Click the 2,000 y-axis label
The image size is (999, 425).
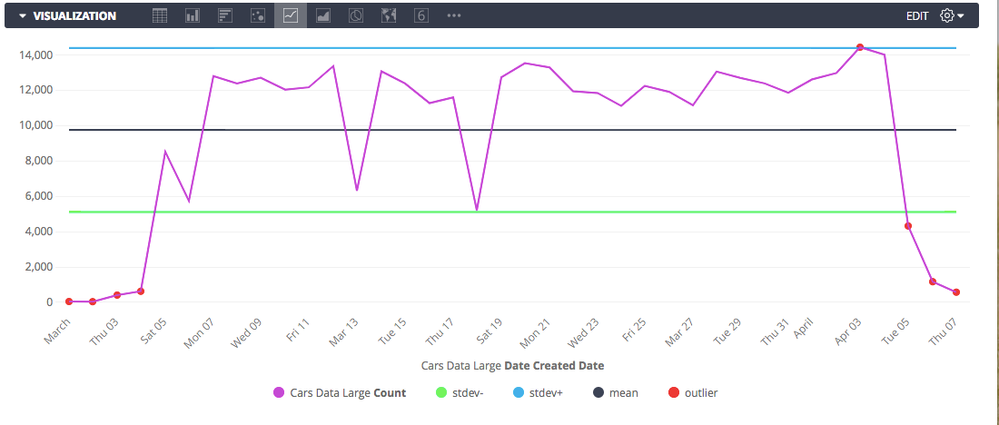click(x=38, y=267)
